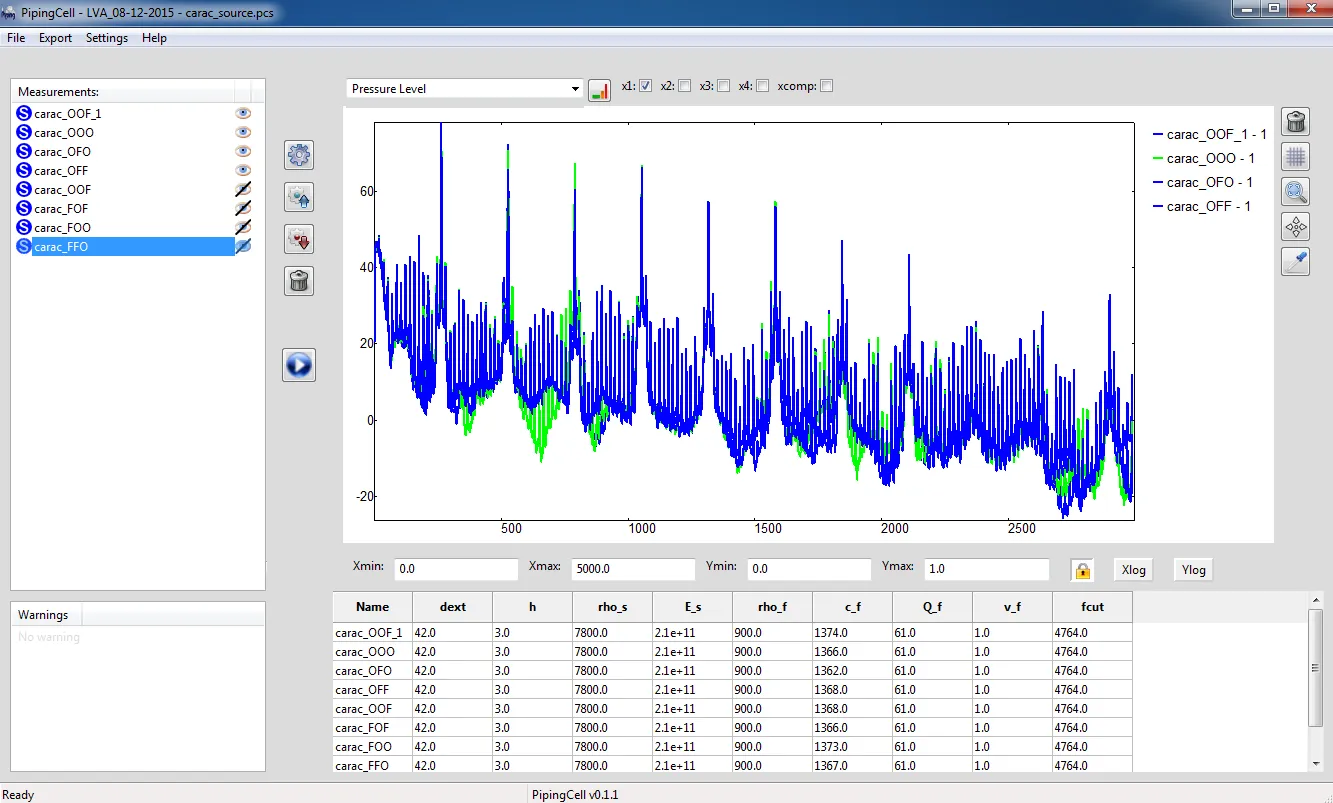Viewport: 1333px width, 803px height.
Task: Enable the xcomp checkbox
Action: pyautogui.click(x=826, y=86)
